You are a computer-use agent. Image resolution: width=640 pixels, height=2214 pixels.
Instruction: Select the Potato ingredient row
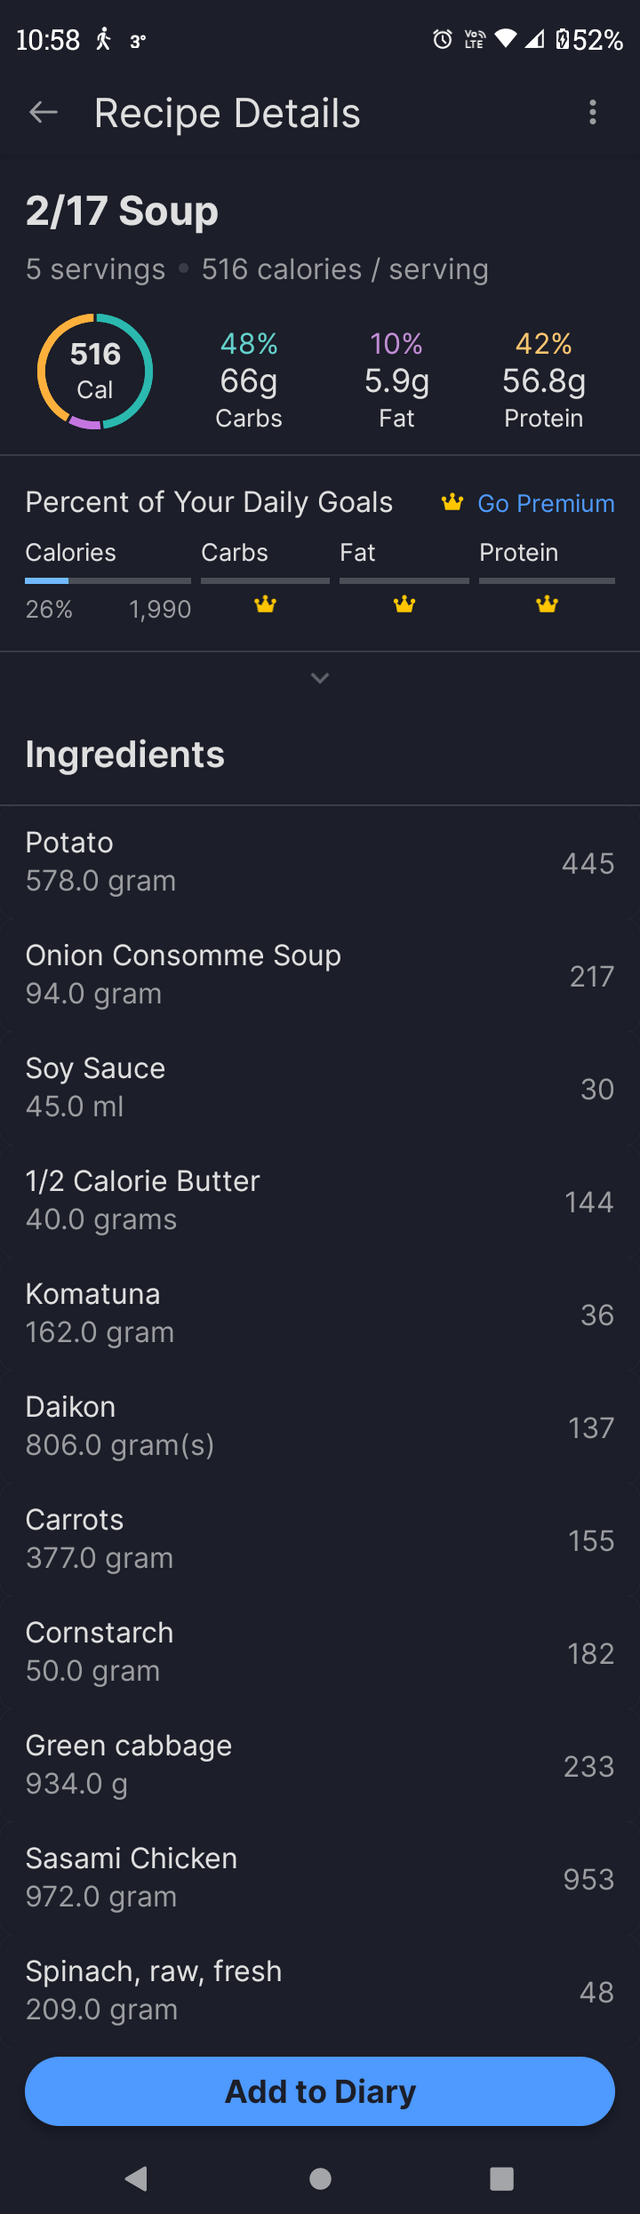pos(320,862)
